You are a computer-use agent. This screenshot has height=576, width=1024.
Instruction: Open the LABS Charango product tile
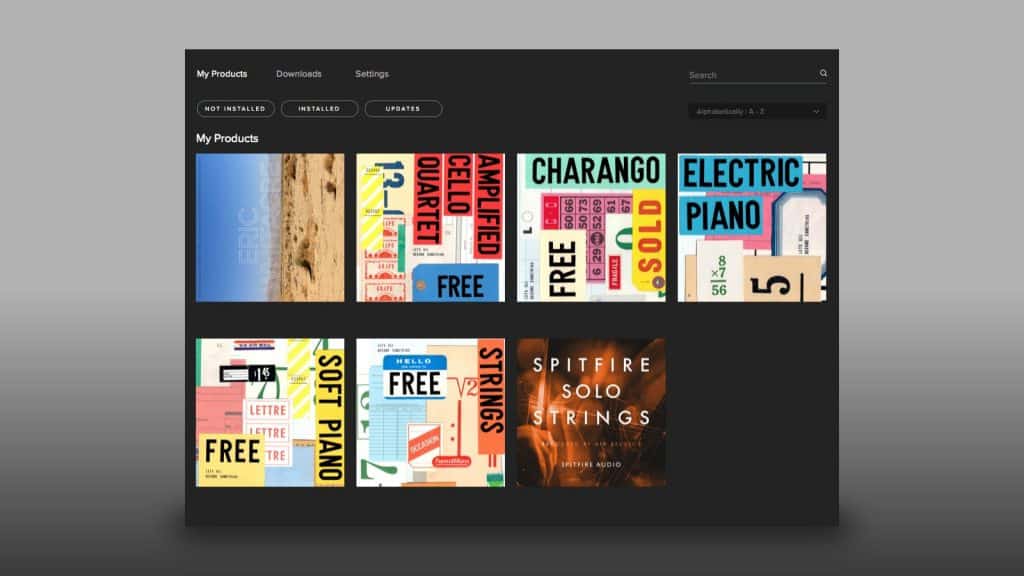[x=589, y=227]
